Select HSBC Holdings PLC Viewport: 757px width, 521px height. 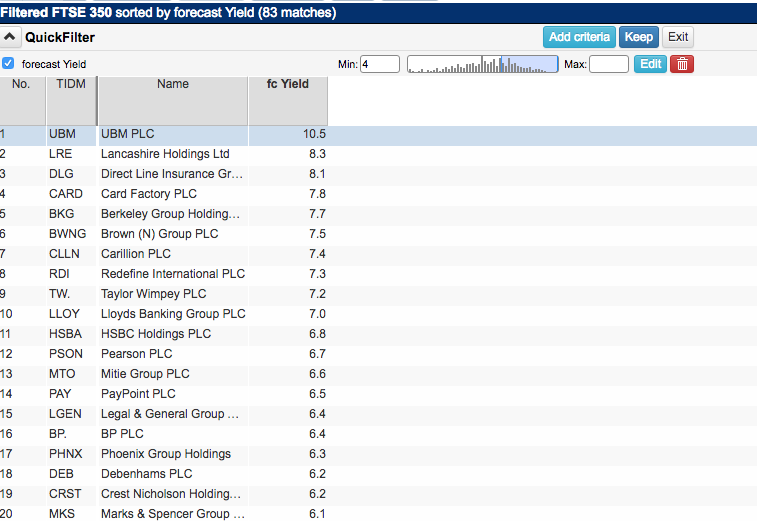click(156, 334)
